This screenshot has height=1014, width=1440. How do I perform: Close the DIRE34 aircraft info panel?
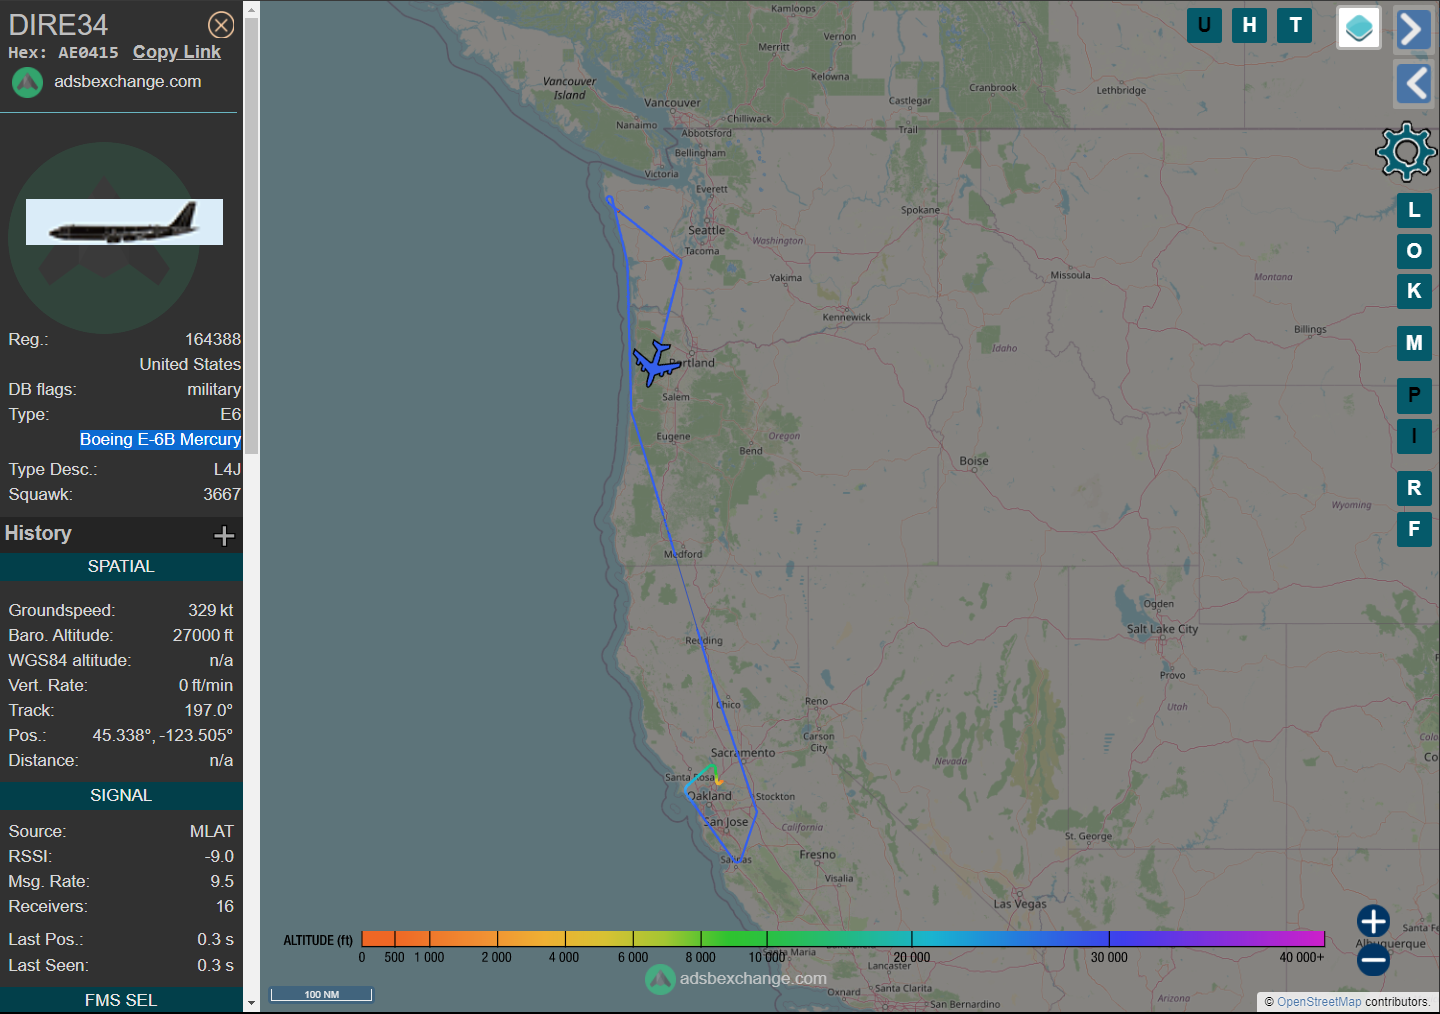tap(221, 25)
